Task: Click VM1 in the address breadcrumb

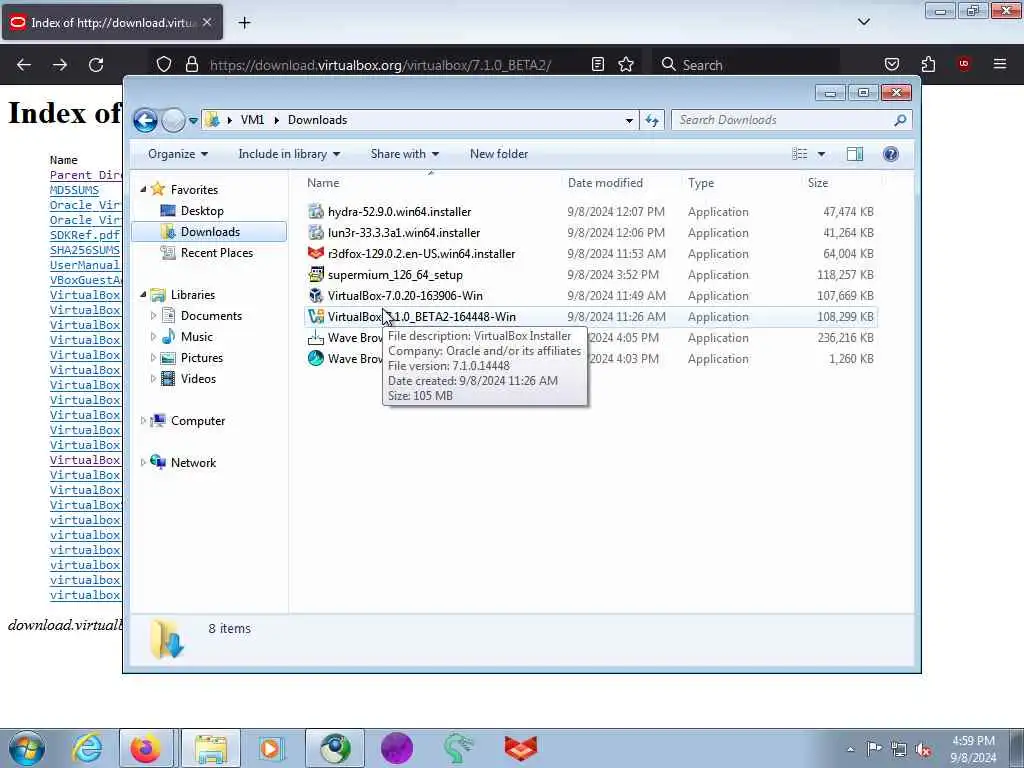Action: point(252,120)
